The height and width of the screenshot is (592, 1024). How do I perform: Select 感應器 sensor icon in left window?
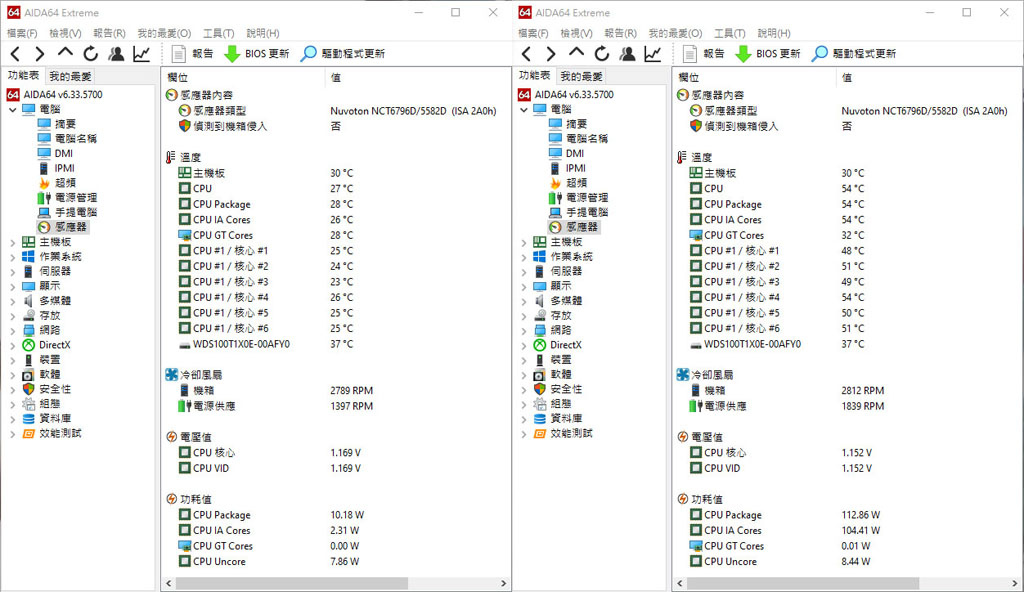(44, 227)
